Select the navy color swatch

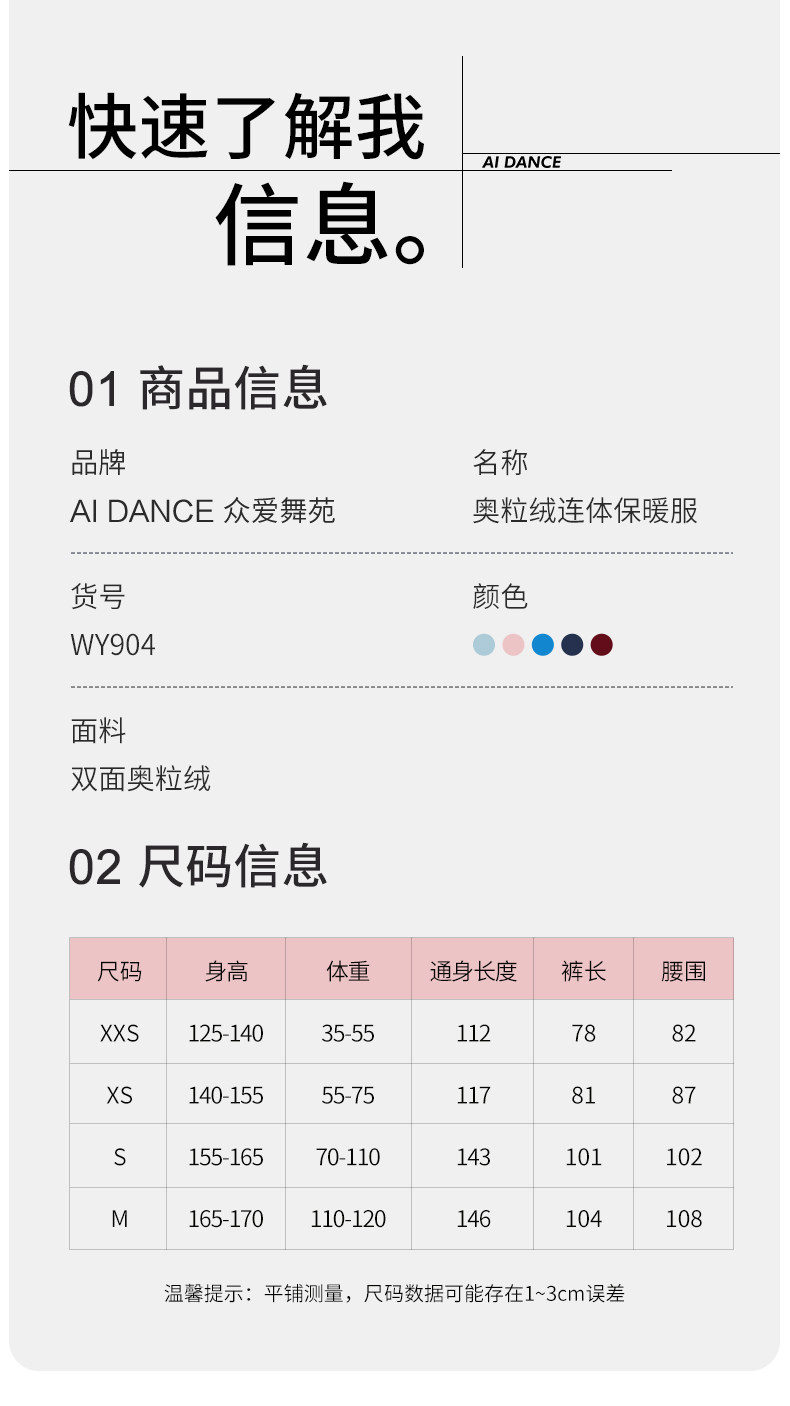tap(572, 645)
